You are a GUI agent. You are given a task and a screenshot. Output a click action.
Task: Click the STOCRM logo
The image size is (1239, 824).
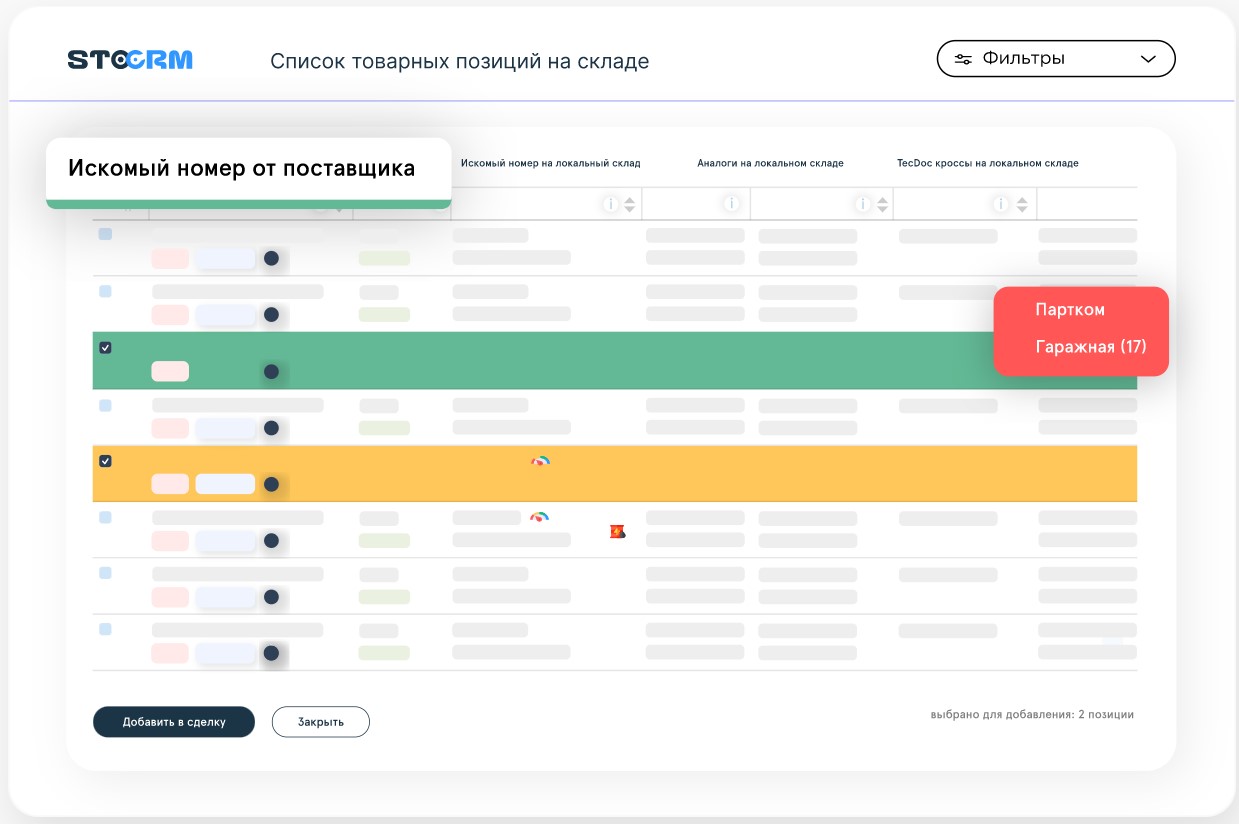[x=130, y=60]
